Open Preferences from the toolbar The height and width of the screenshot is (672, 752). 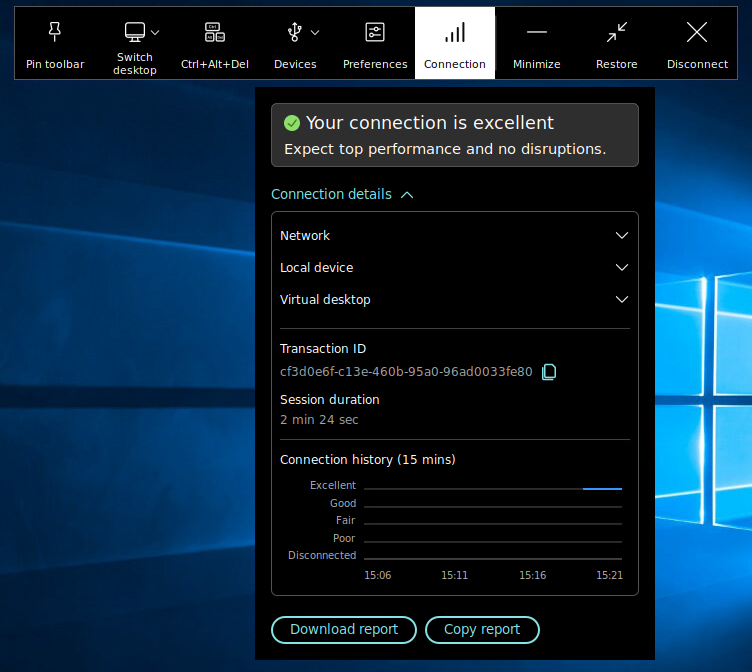pyautogui.click(x=375, y=33)
